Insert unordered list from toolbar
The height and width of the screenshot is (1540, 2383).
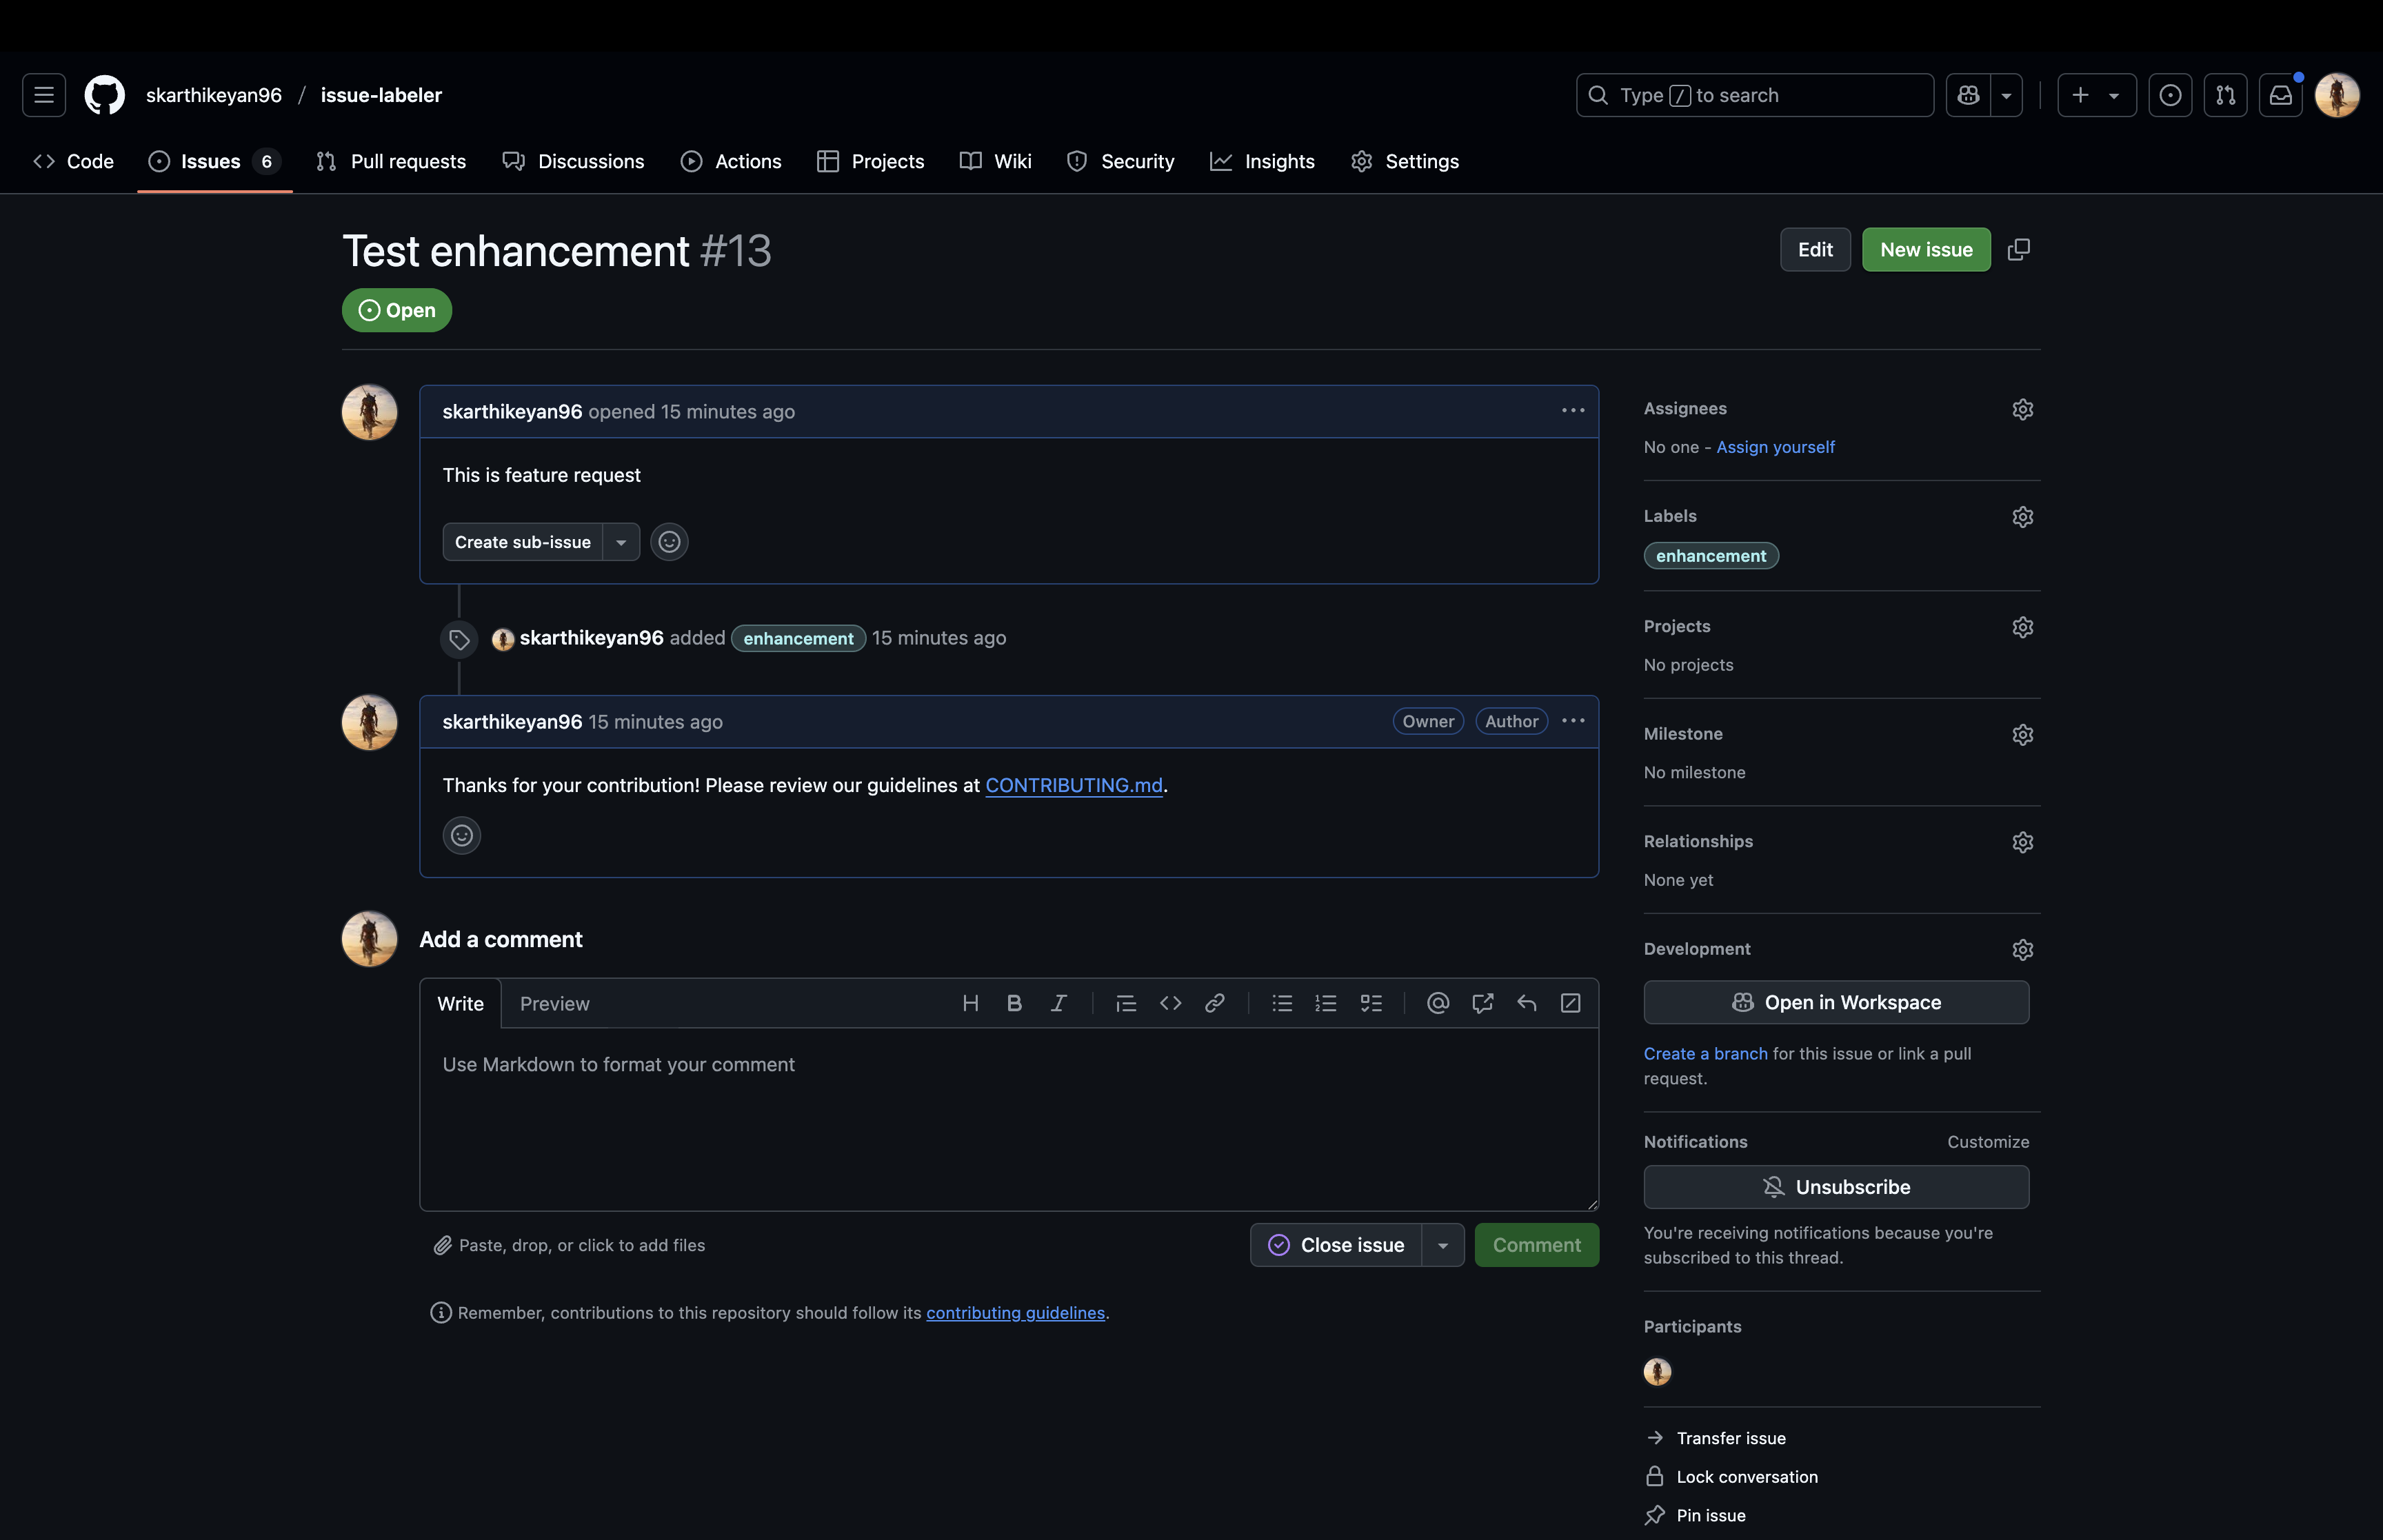click(1282, 1003)
